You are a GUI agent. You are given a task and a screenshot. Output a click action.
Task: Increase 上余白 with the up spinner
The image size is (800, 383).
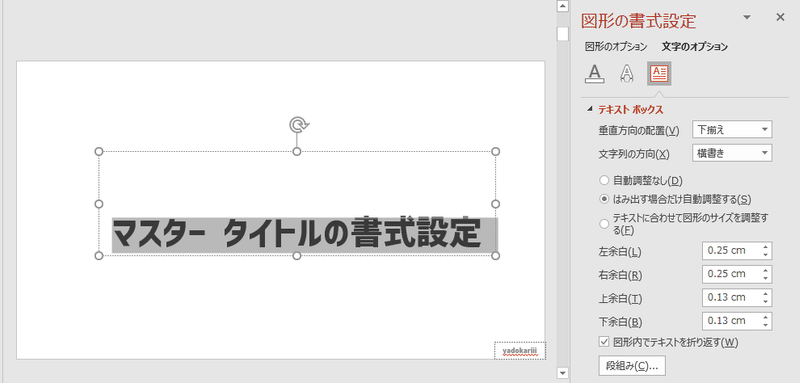click(x=765, y=294)
